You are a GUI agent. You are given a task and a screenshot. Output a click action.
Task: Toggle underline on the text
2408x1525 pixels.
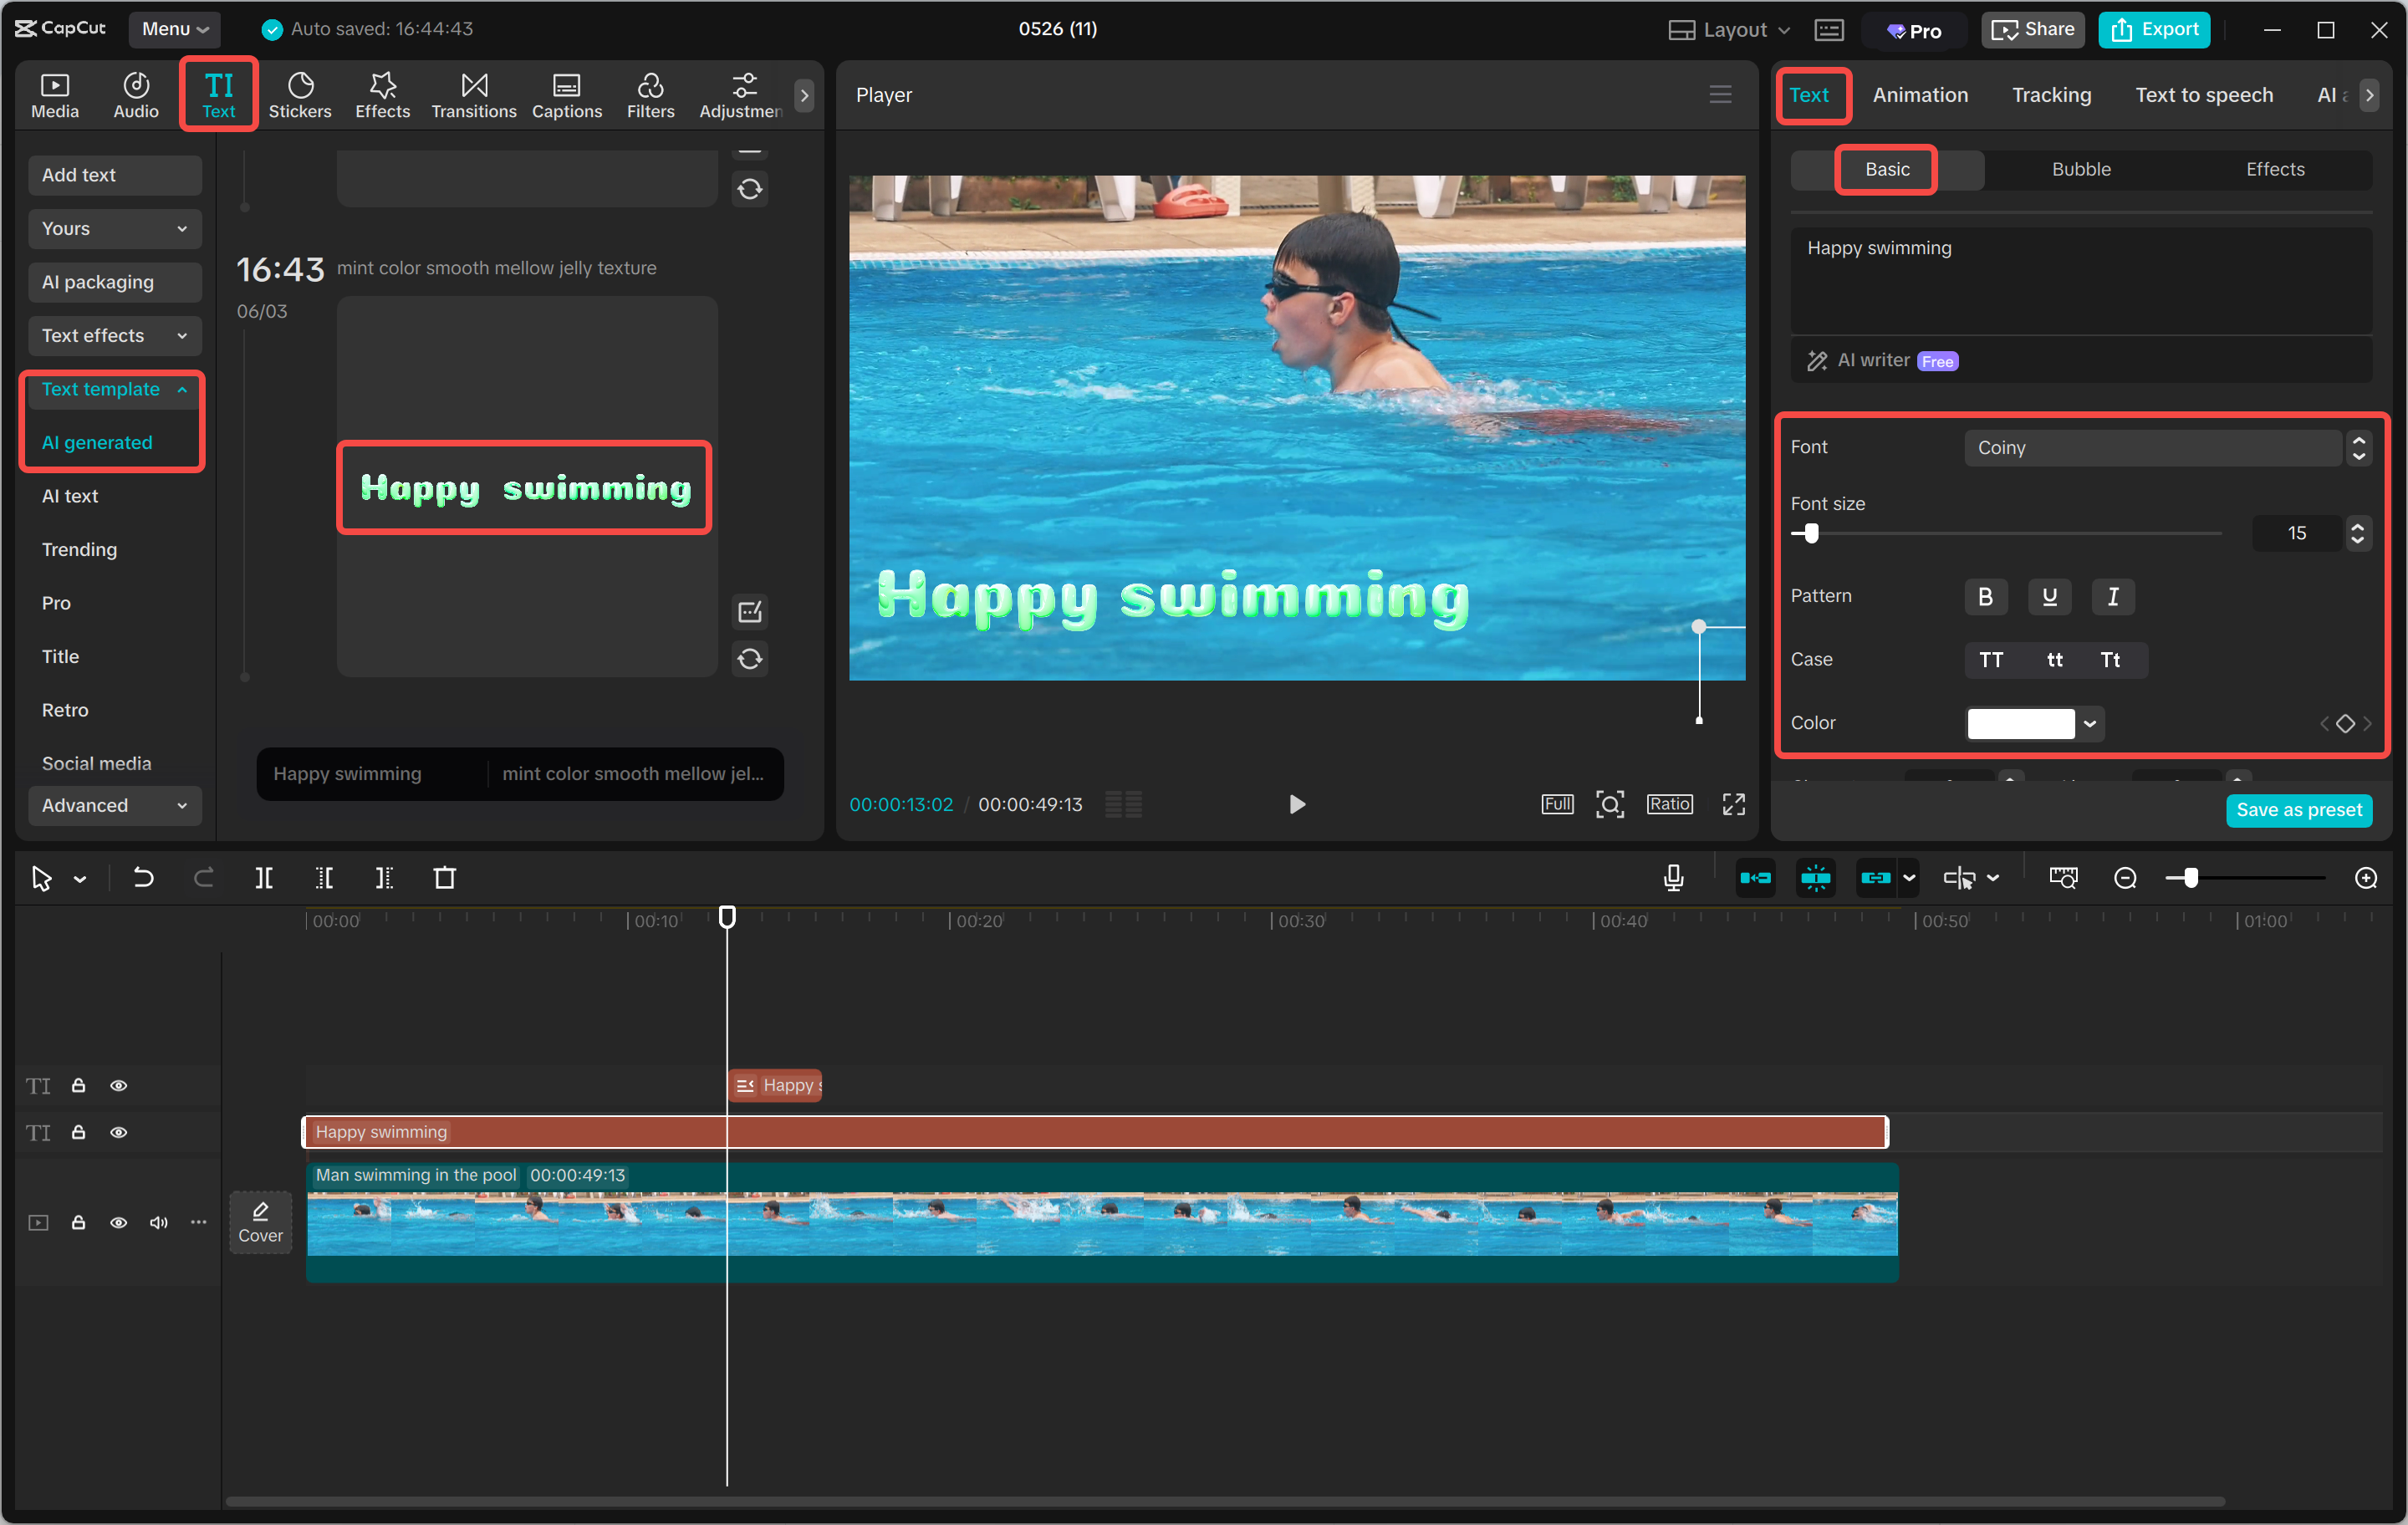point(2050,597)
